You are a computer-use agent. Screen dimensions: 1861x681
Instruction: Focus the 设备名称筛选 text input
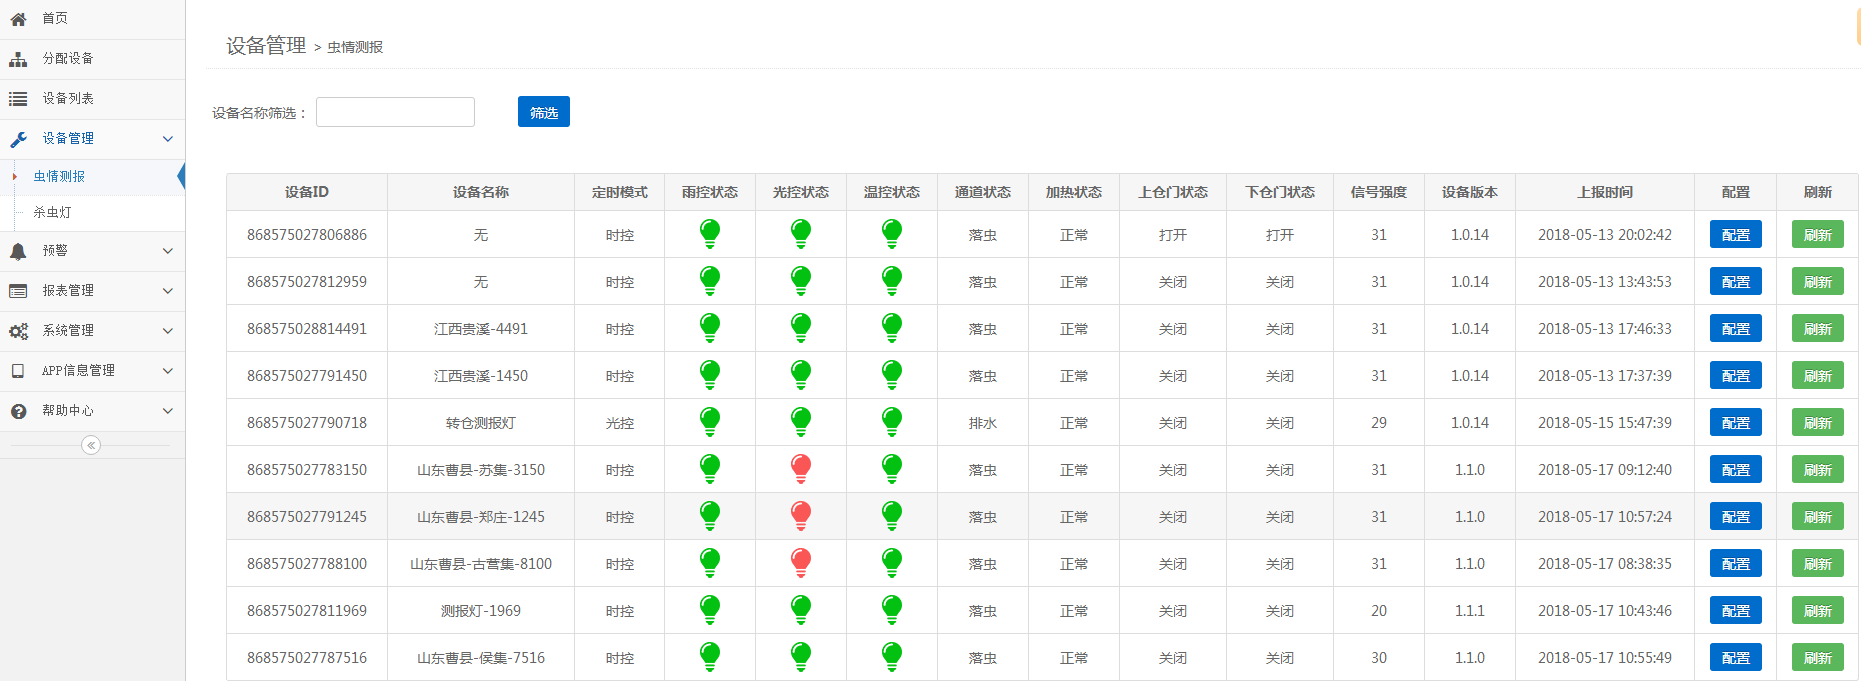pyautogui.click(x=395, y=112)
